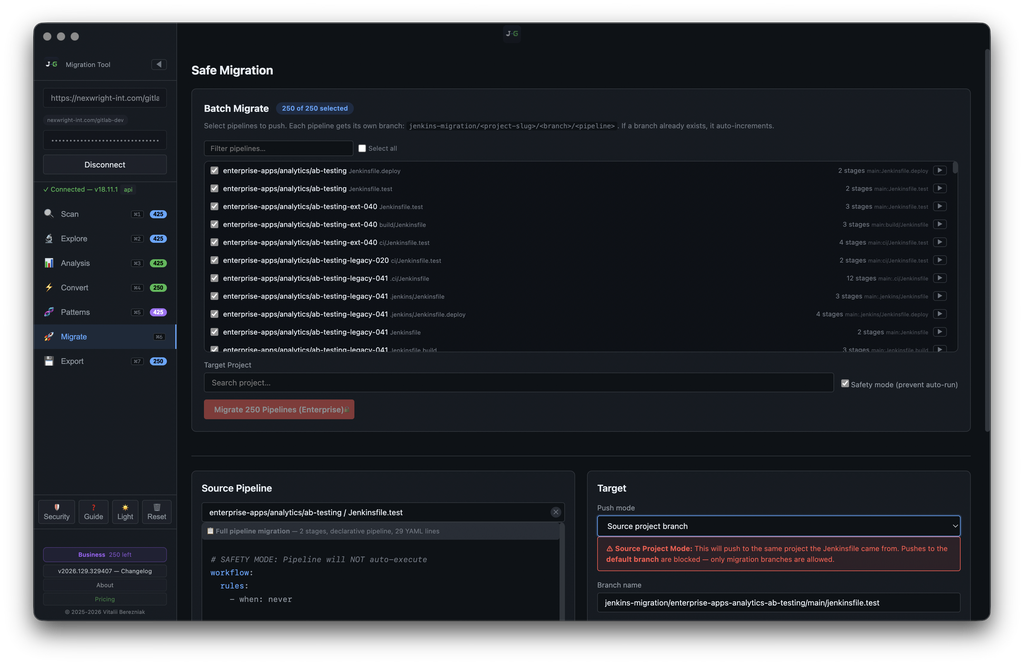
Task: Click the Business 250 left license badge
Action: (104, 555)
